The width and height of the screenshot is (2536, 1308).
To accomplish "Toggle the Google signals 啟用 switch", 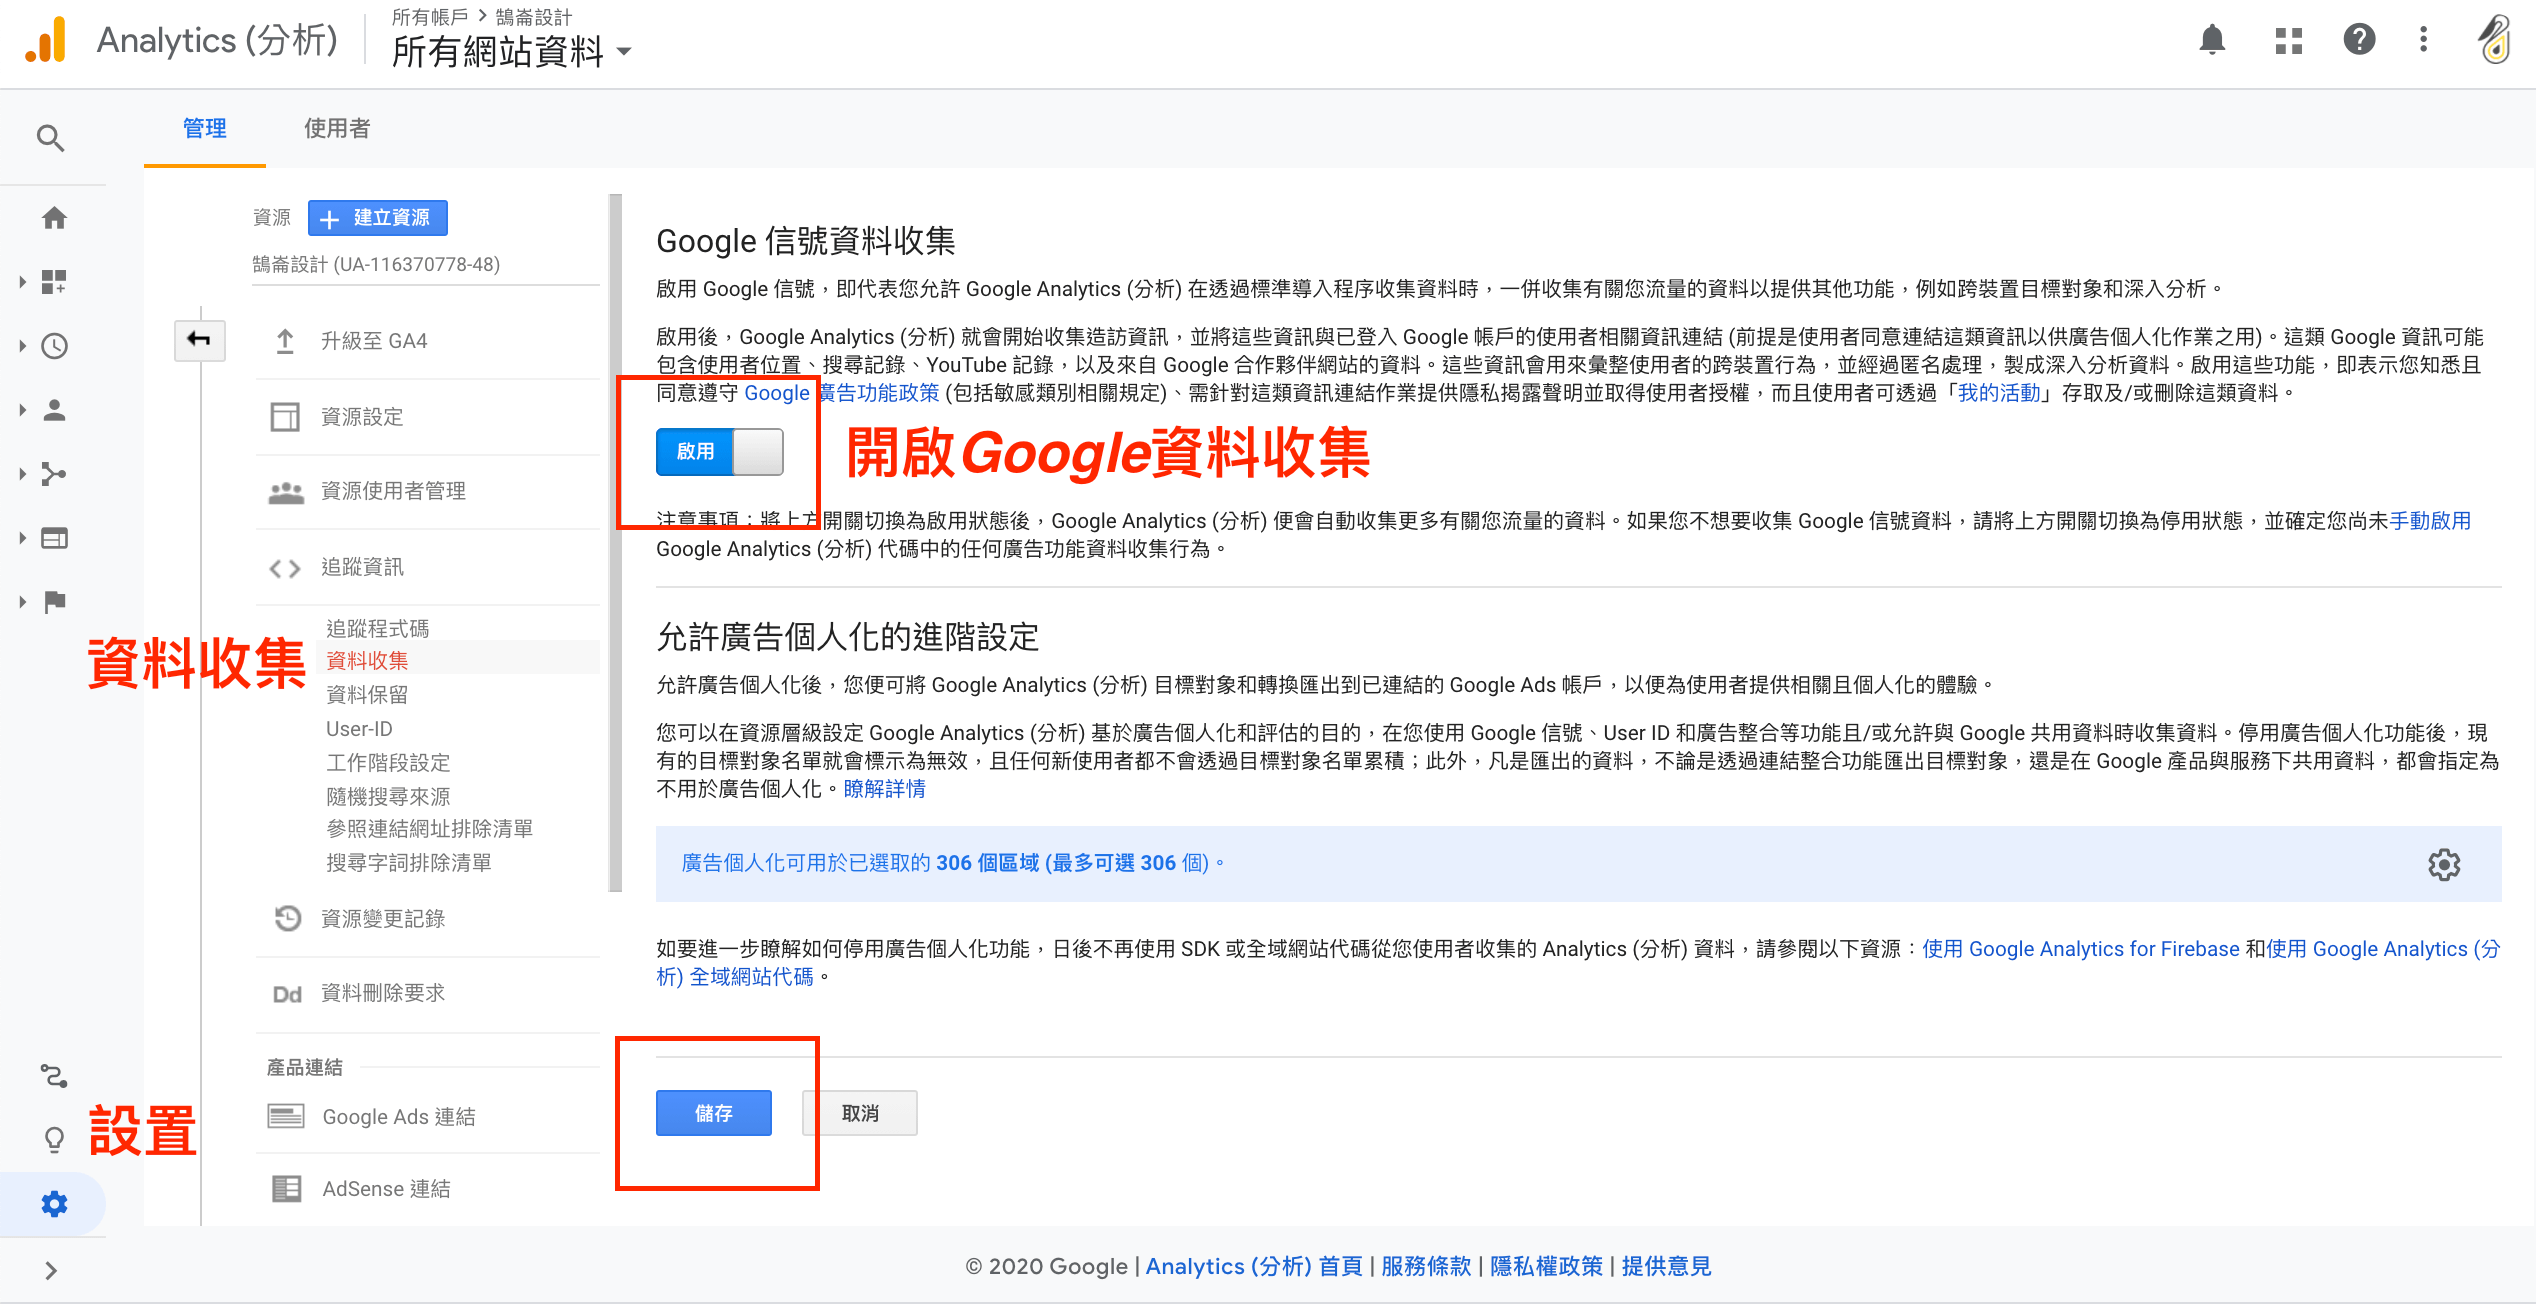I will click(719, 452).
